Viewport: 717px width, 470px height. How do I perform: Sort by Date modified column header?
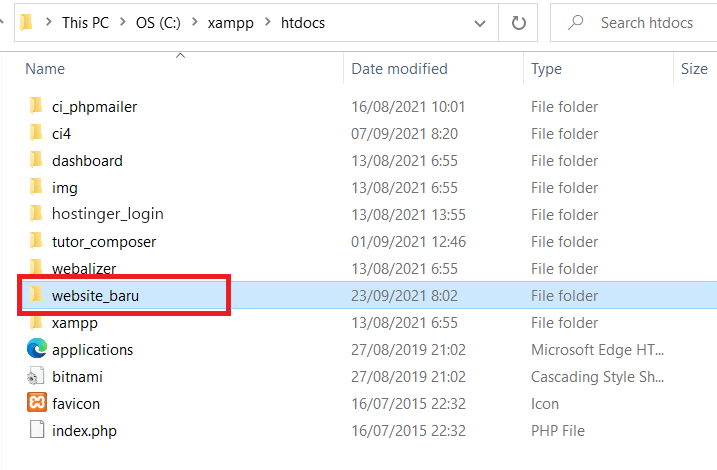coord(399,69)
